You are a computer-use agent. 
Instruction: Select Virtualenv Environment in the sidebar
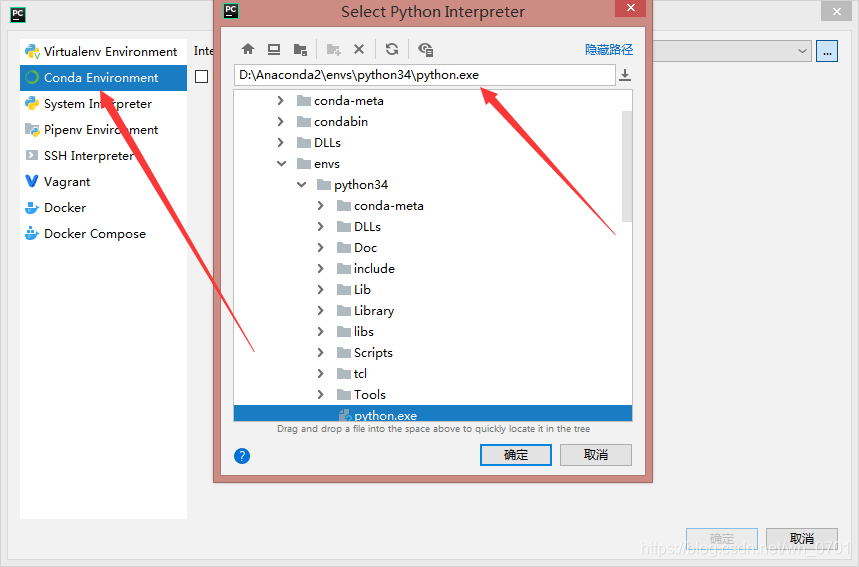click(x=103, y=51)
